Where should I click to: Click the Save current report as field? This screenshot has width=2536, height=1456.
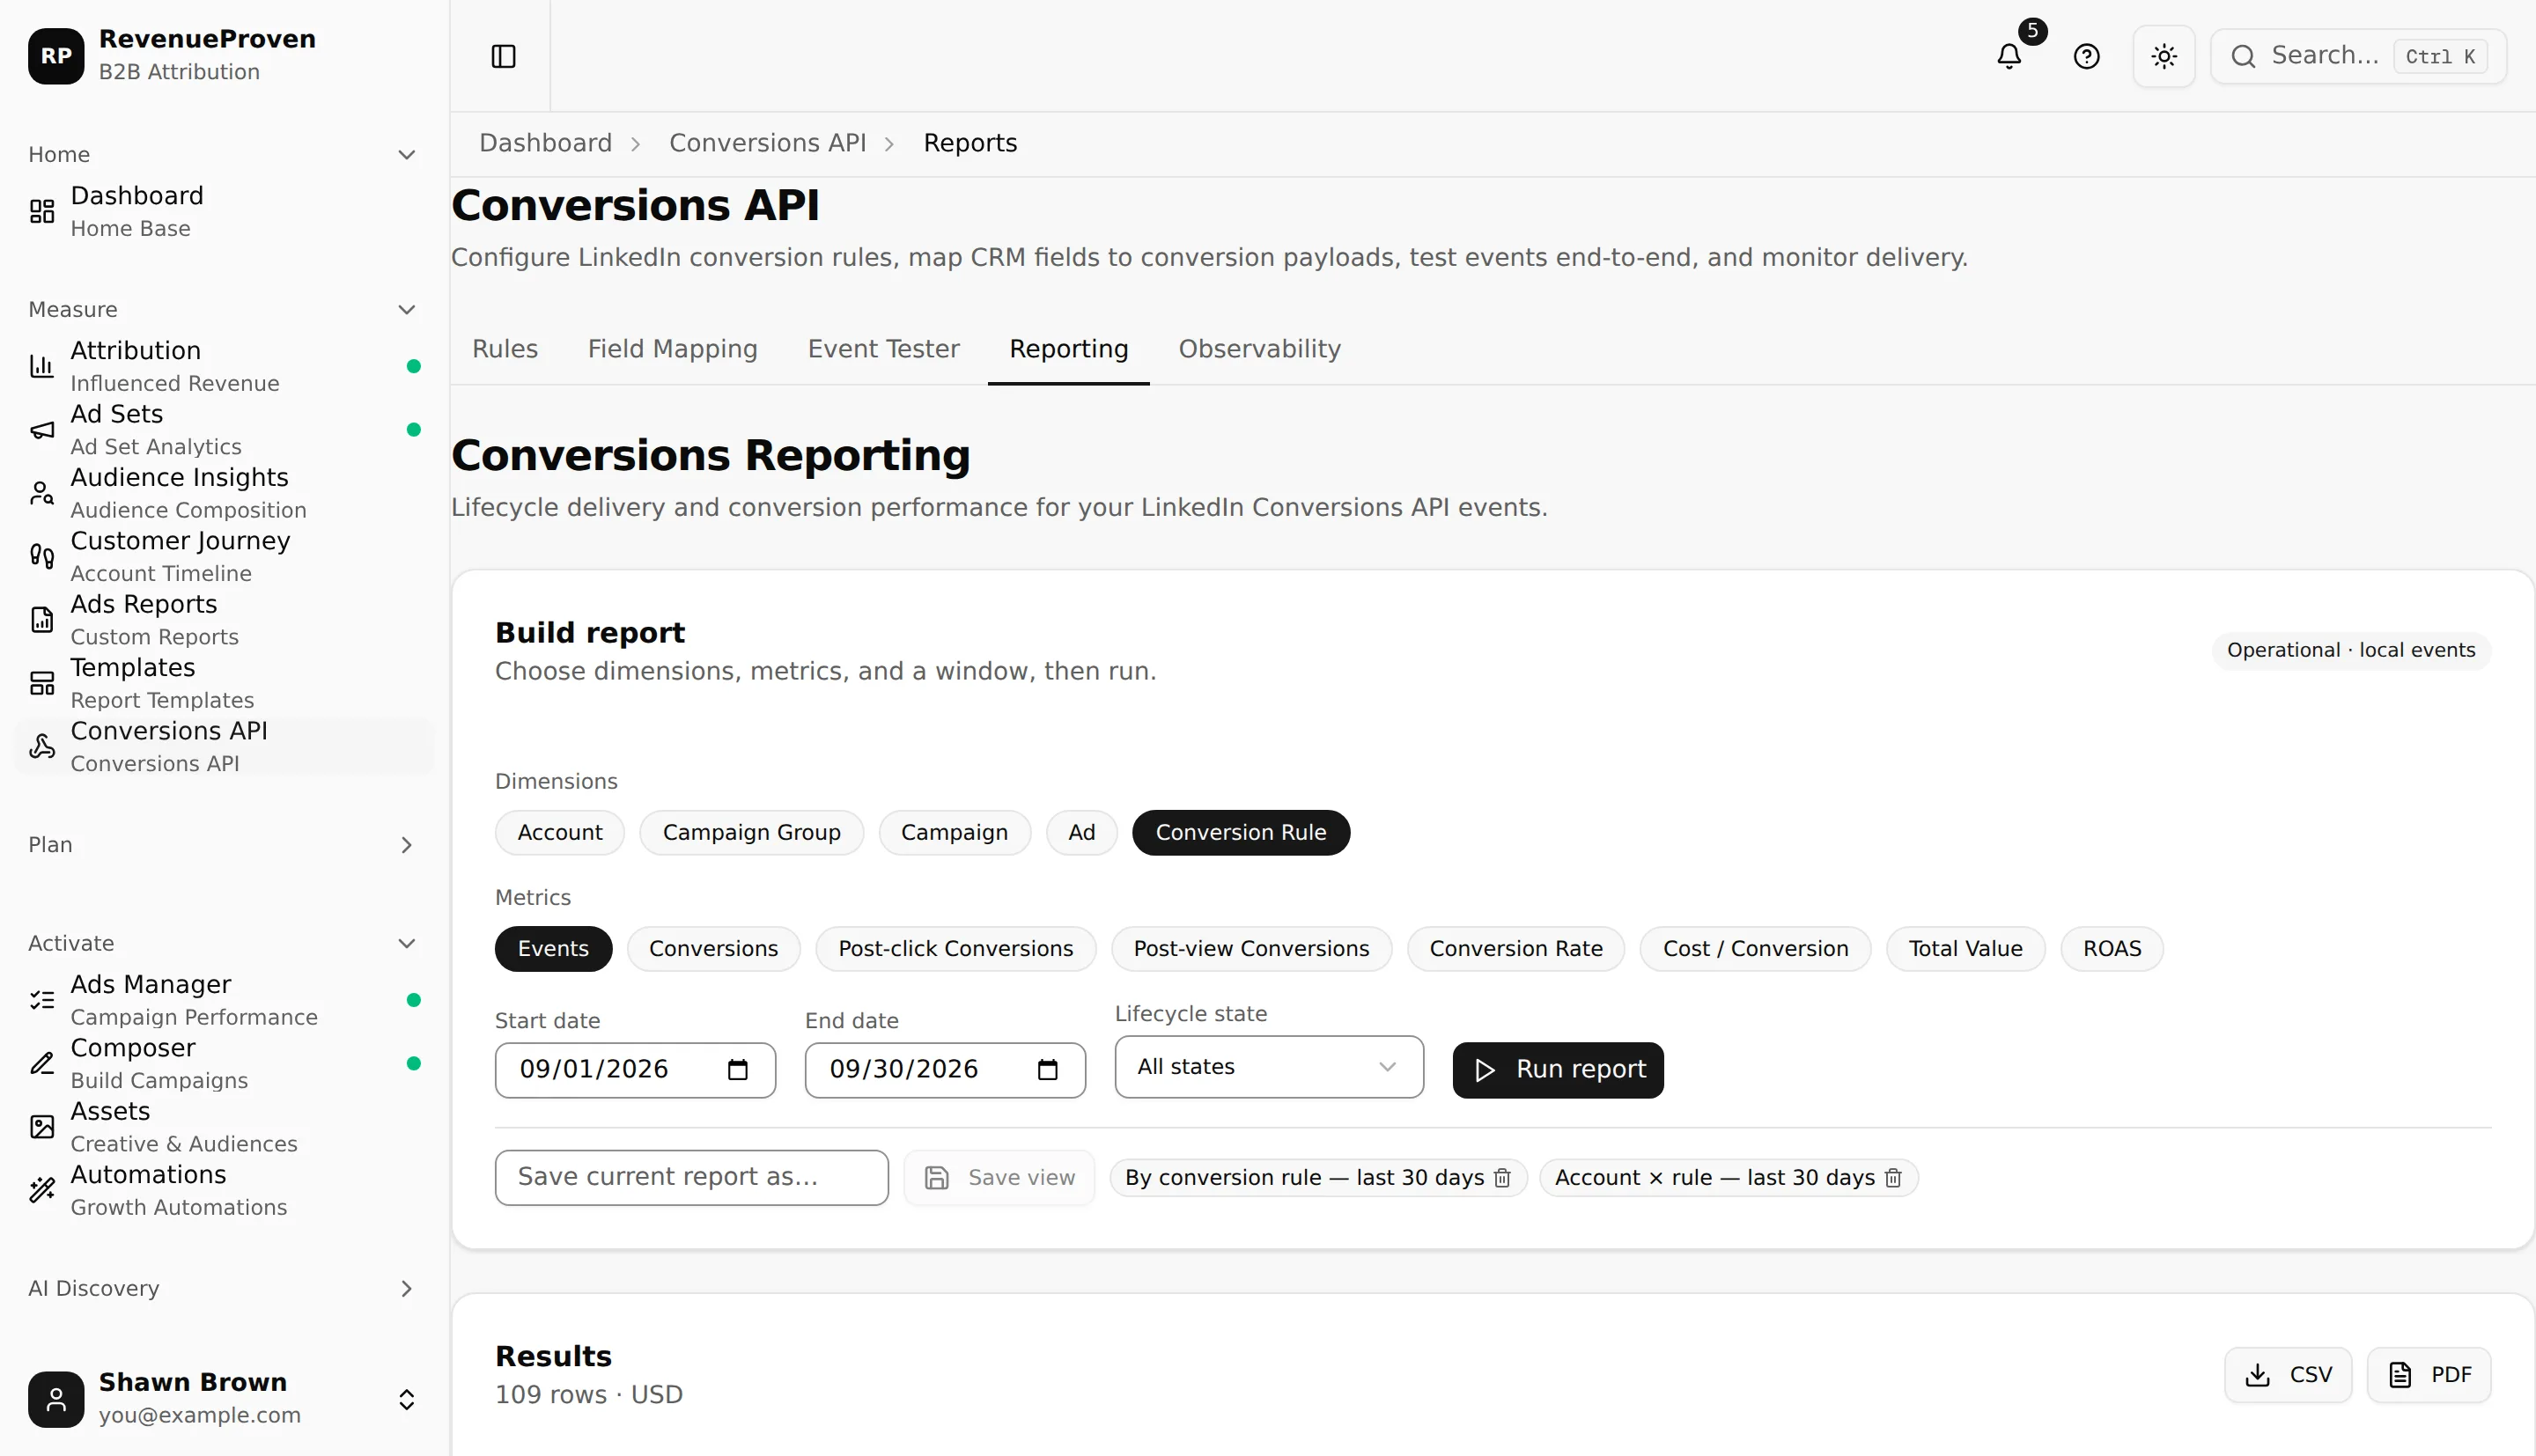click(691, 1178)
